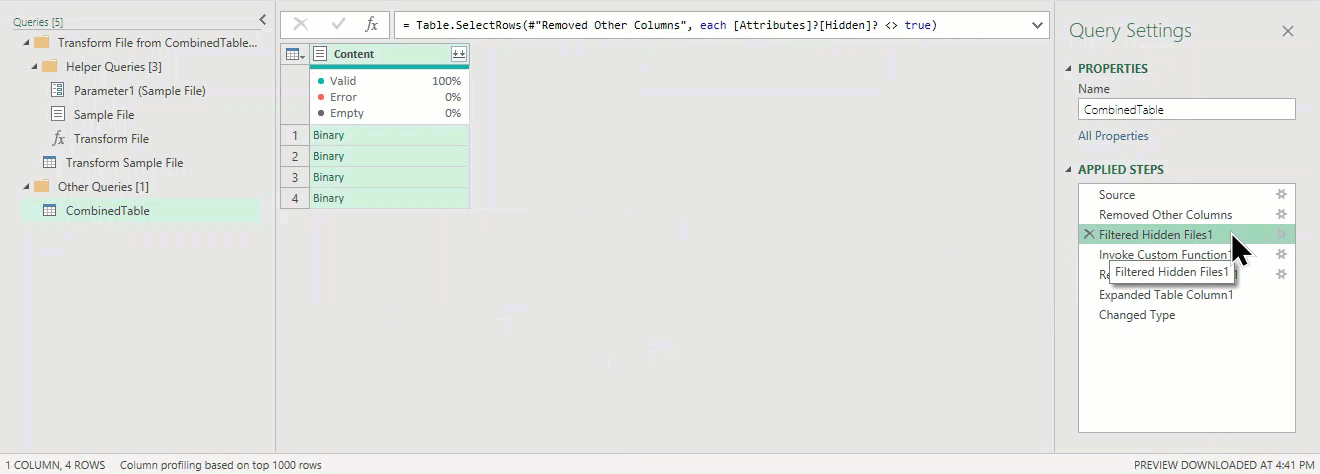Click the Binary cell in row 1
The width and height of the screenshot is (1320, 474).
[388, 135]
